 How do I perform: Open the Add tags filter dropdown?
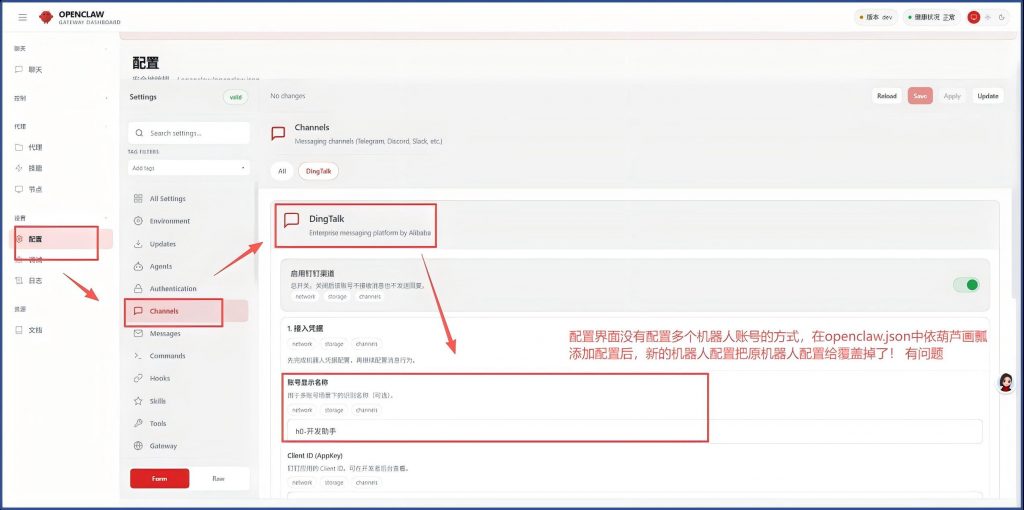(x=188, y=168)
